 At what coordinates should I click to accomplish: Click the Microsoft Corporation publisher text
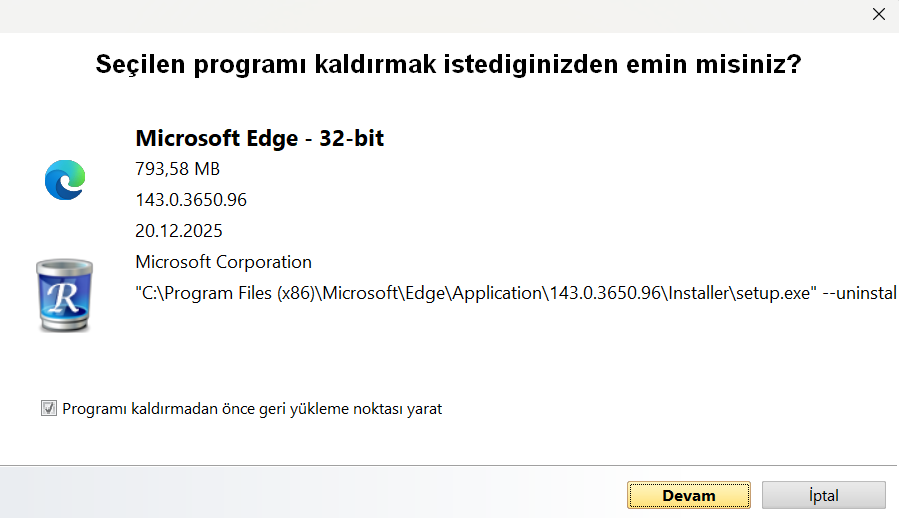pyautogui.click(x=223, y=262)
